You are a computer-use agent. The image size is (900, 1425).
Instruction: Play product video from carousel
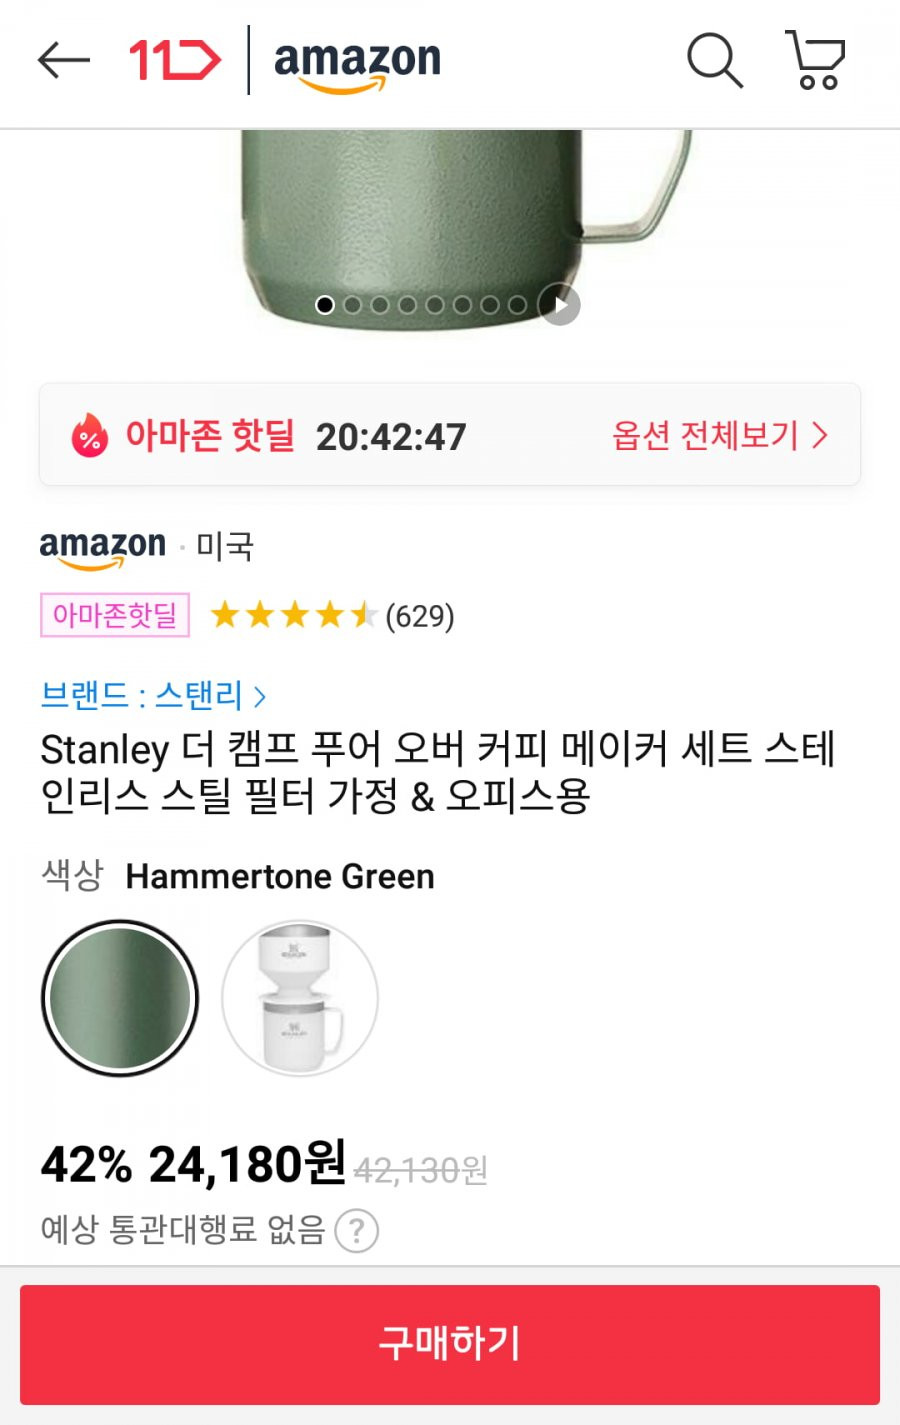click(559, 304)
